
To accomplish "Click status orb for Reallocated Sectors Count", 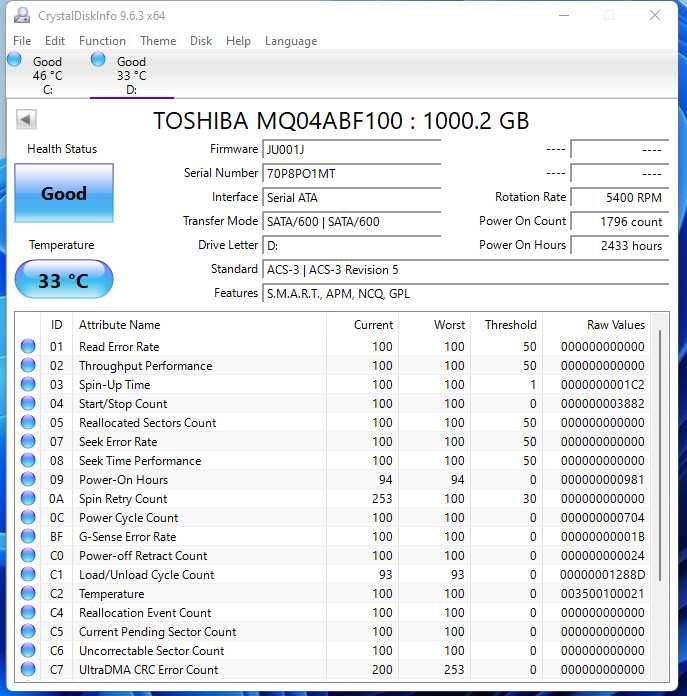I will click(x=28, y=422).
